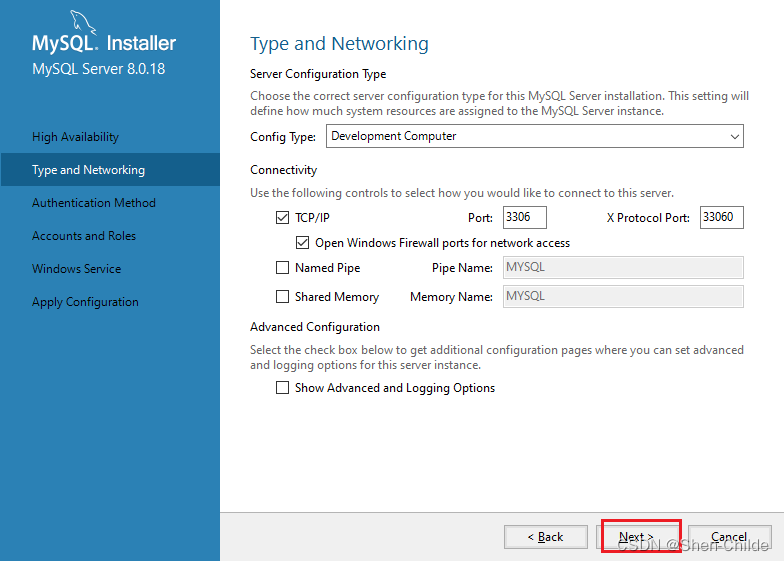The image size is (784, 561).
Task: Click the MySQL Server 8.0.18 text
Action: [x=98, y=69]
